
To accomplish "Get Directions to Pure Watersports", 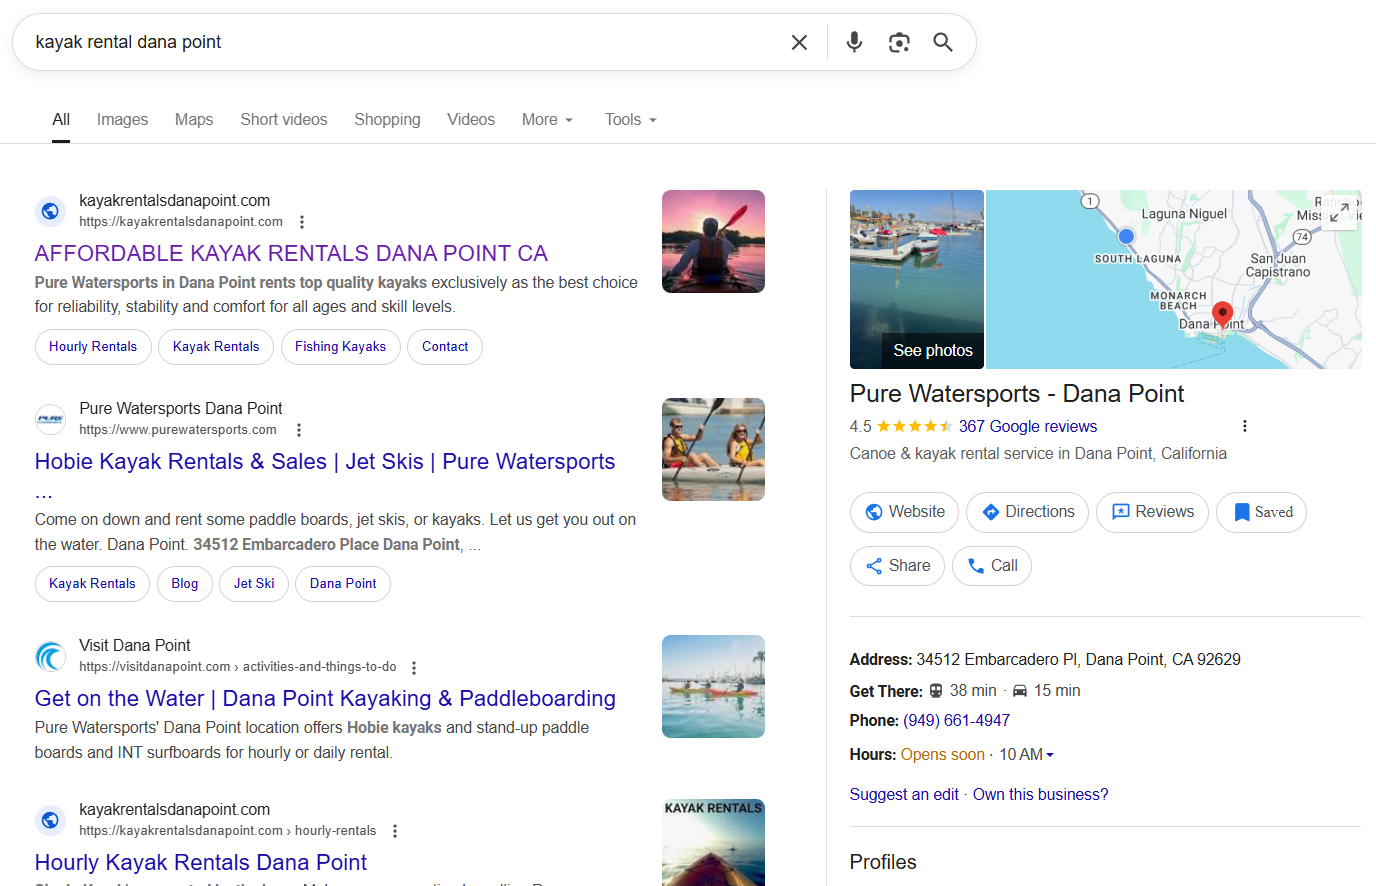I will click(1028, 512).
